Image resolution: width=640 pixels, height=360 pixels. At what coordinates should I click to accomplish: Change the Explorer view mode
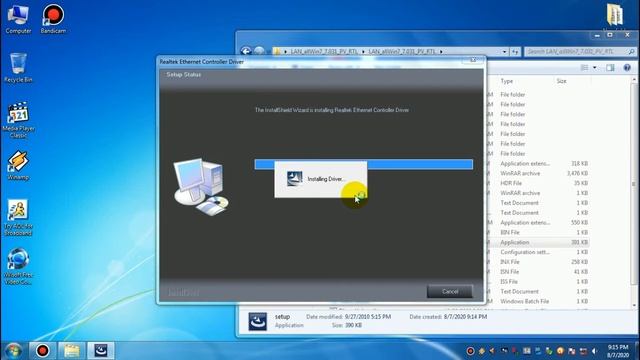tap(584, 68)
